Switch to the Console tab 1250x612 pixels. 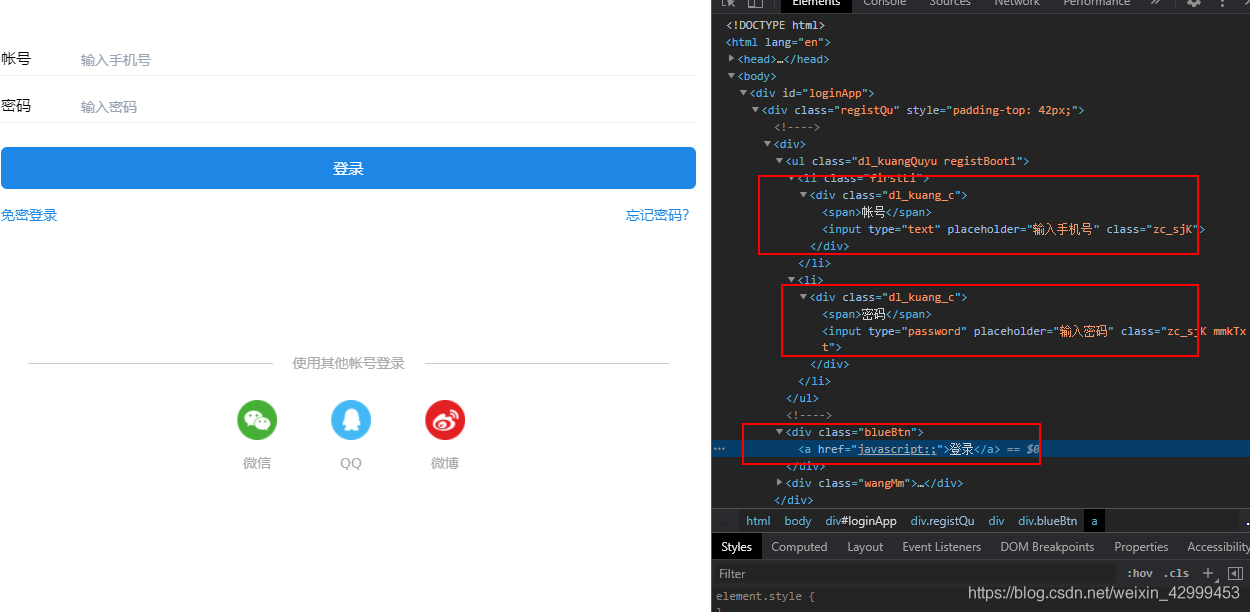click(885, 3)
